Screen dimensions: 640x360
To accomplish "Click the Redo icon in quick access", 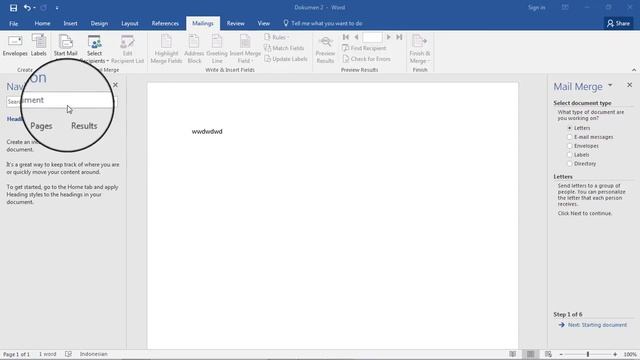I will pyautogui.click(x=43, y=8).
